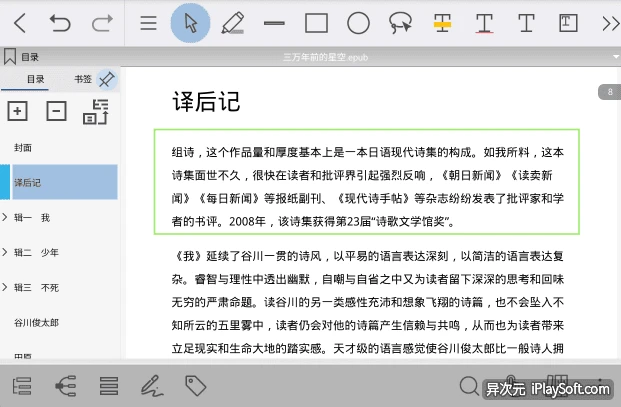This screenshot has width=621, height=407.
Task: Click the 译后记 heading text
Action: point(206,101)
